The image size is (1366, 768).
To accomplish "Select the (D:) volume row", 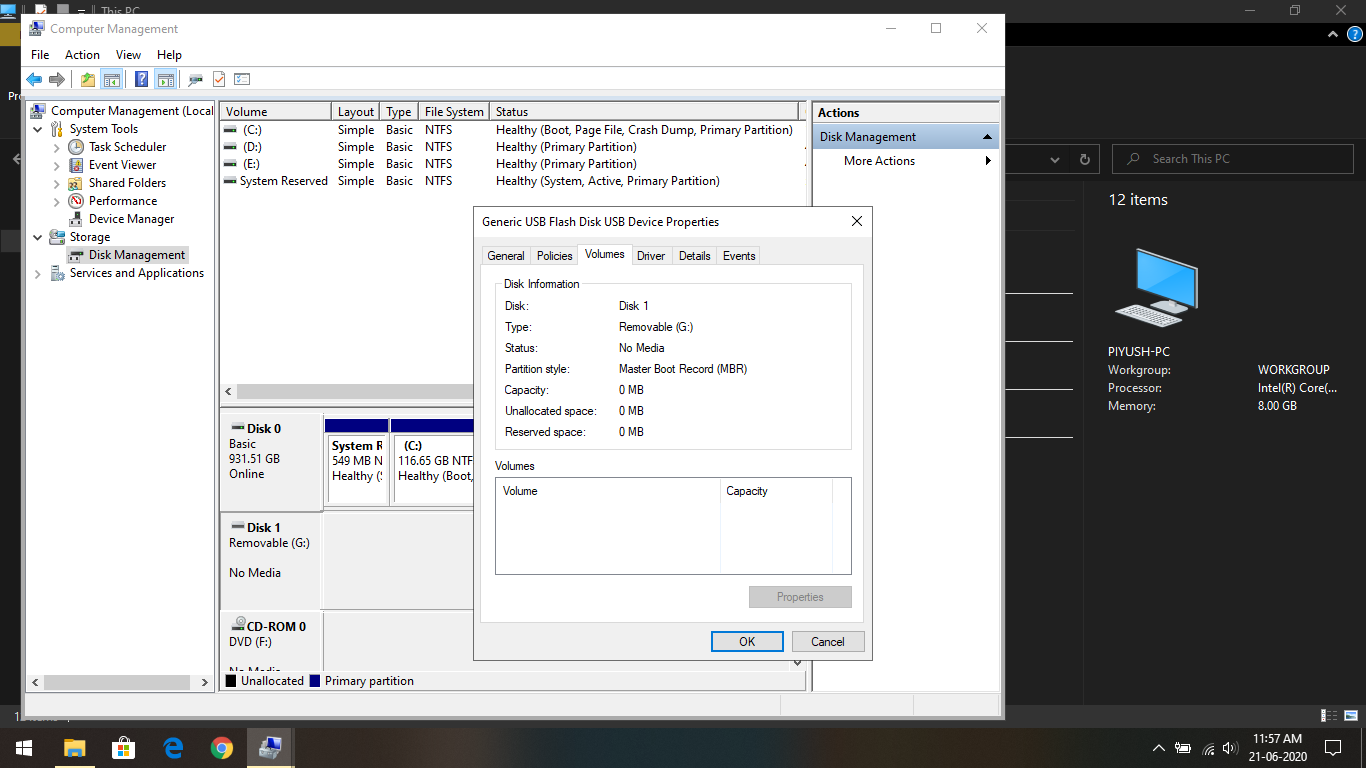I will click(510, 147).
